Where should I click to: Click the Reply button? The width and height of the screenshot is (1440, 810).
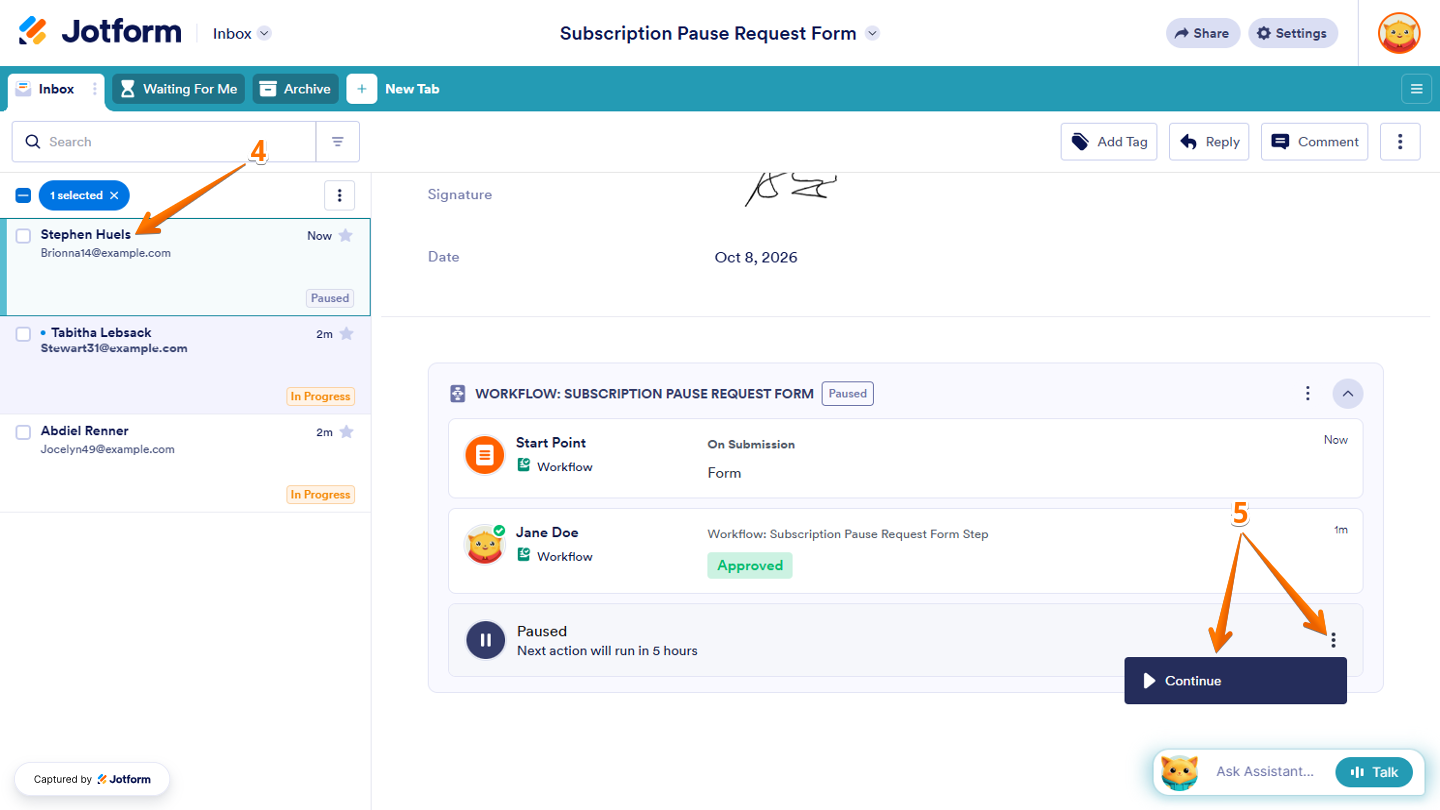point(1209,142)
